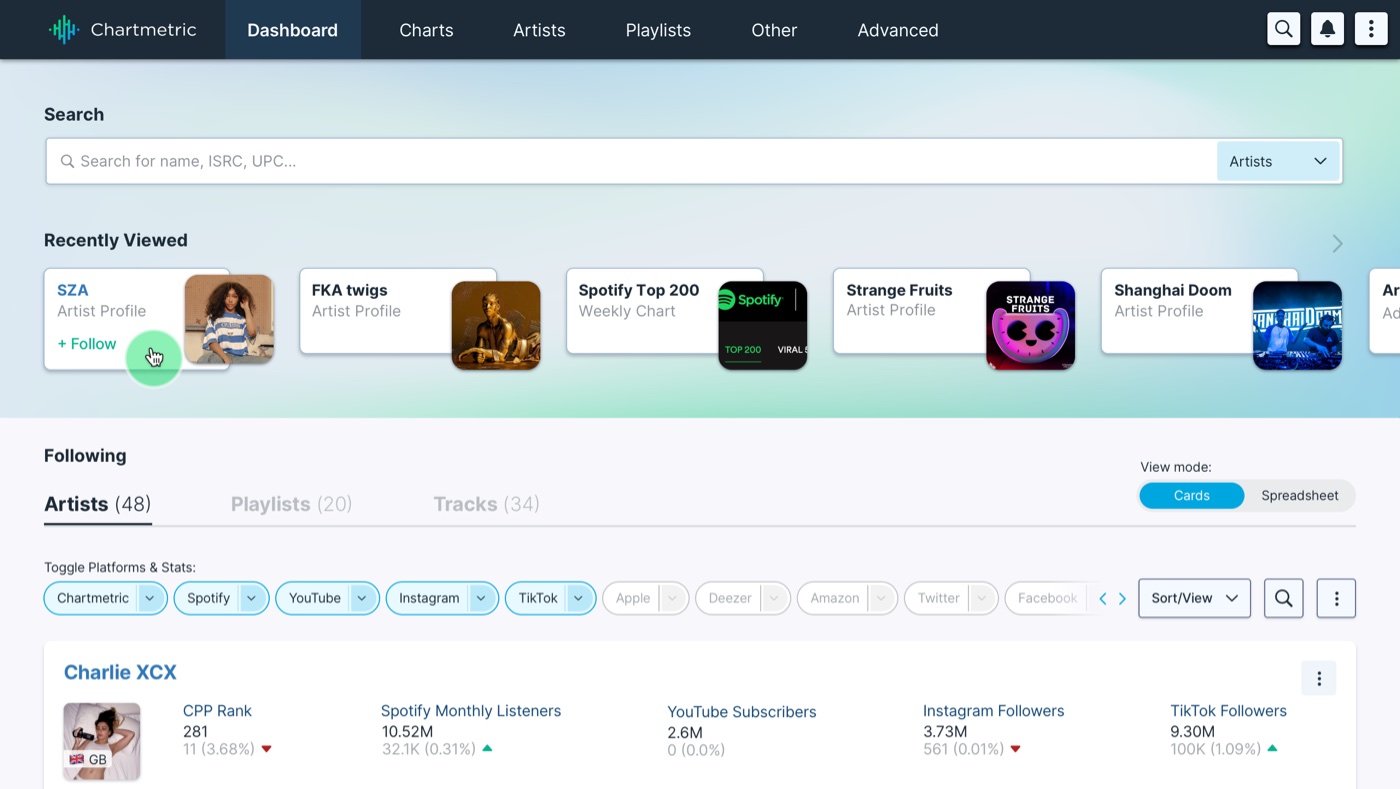Screen dimensions: 1400x789
Task: Expand the Spotify chip dropdown arrow
Action: pyautogui.click(x=252, y=598)
